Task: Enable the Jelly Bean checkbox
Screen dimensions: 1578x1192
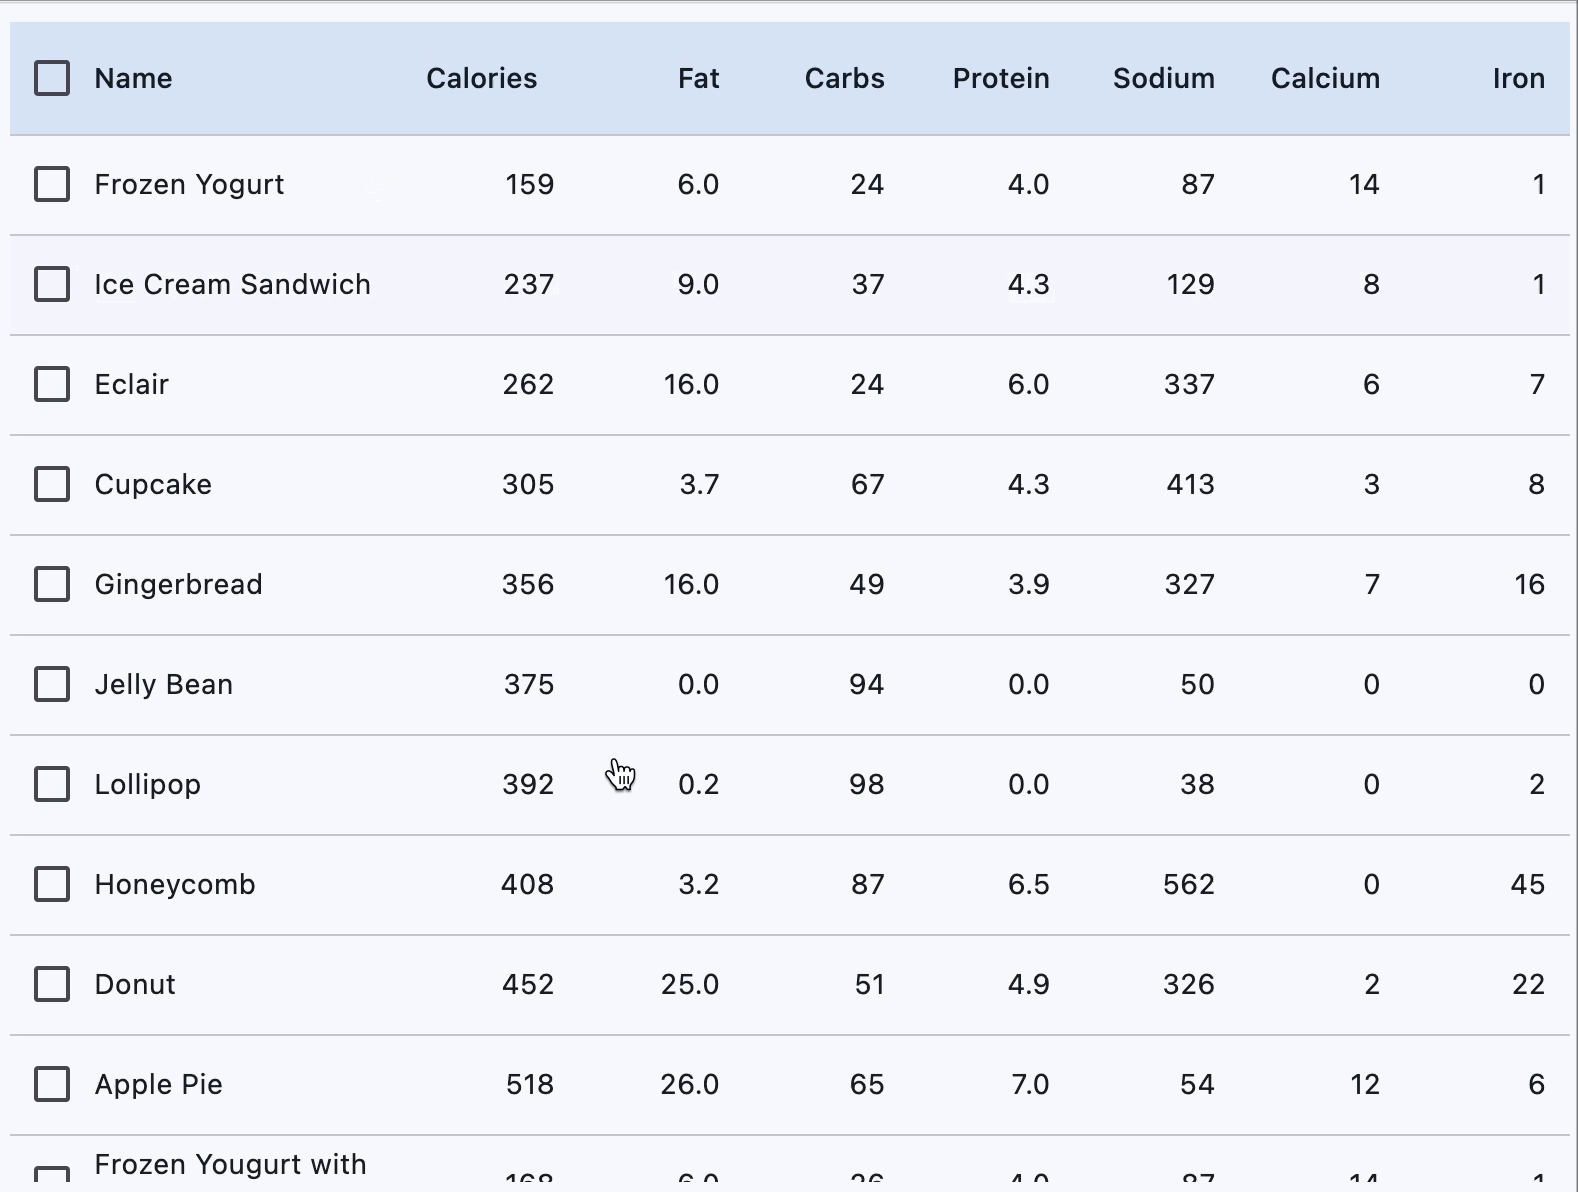Action: (52, 684)
